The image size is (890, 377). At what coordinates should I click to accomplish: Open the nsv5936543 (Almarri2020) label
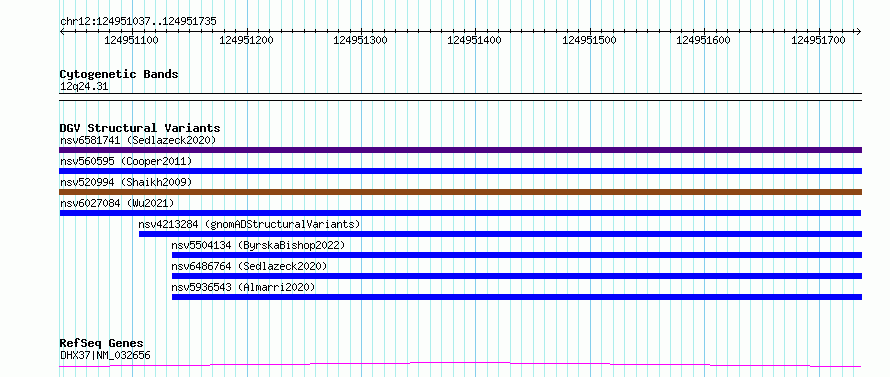point(243,287)
